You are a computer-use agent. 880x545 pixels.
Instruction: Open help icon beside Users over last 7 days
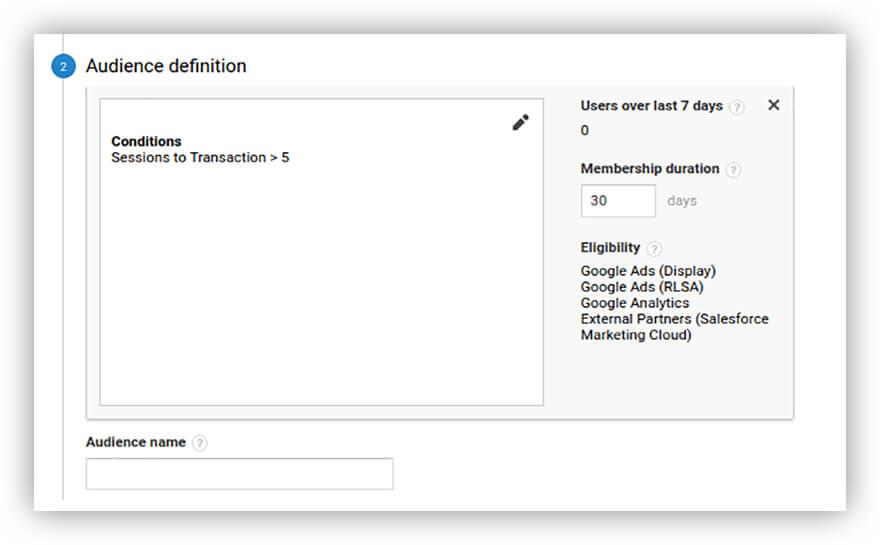737,107
